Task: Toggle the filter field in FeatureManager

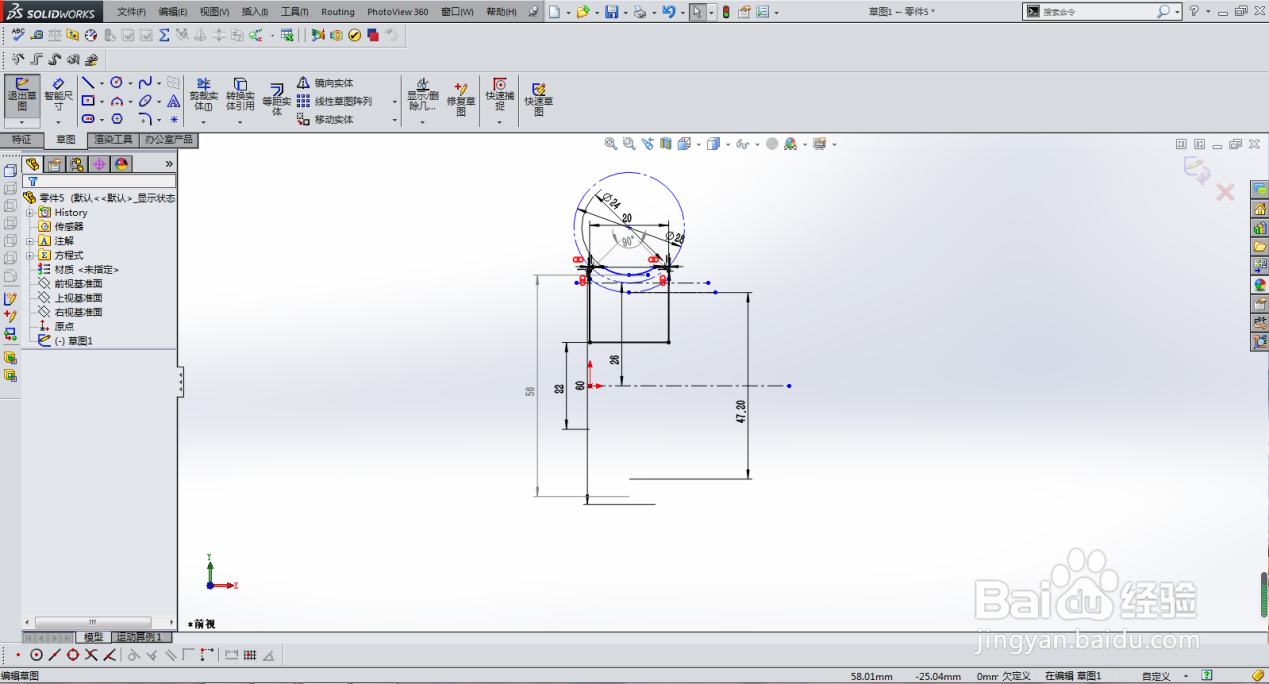Action: point(33,181)
